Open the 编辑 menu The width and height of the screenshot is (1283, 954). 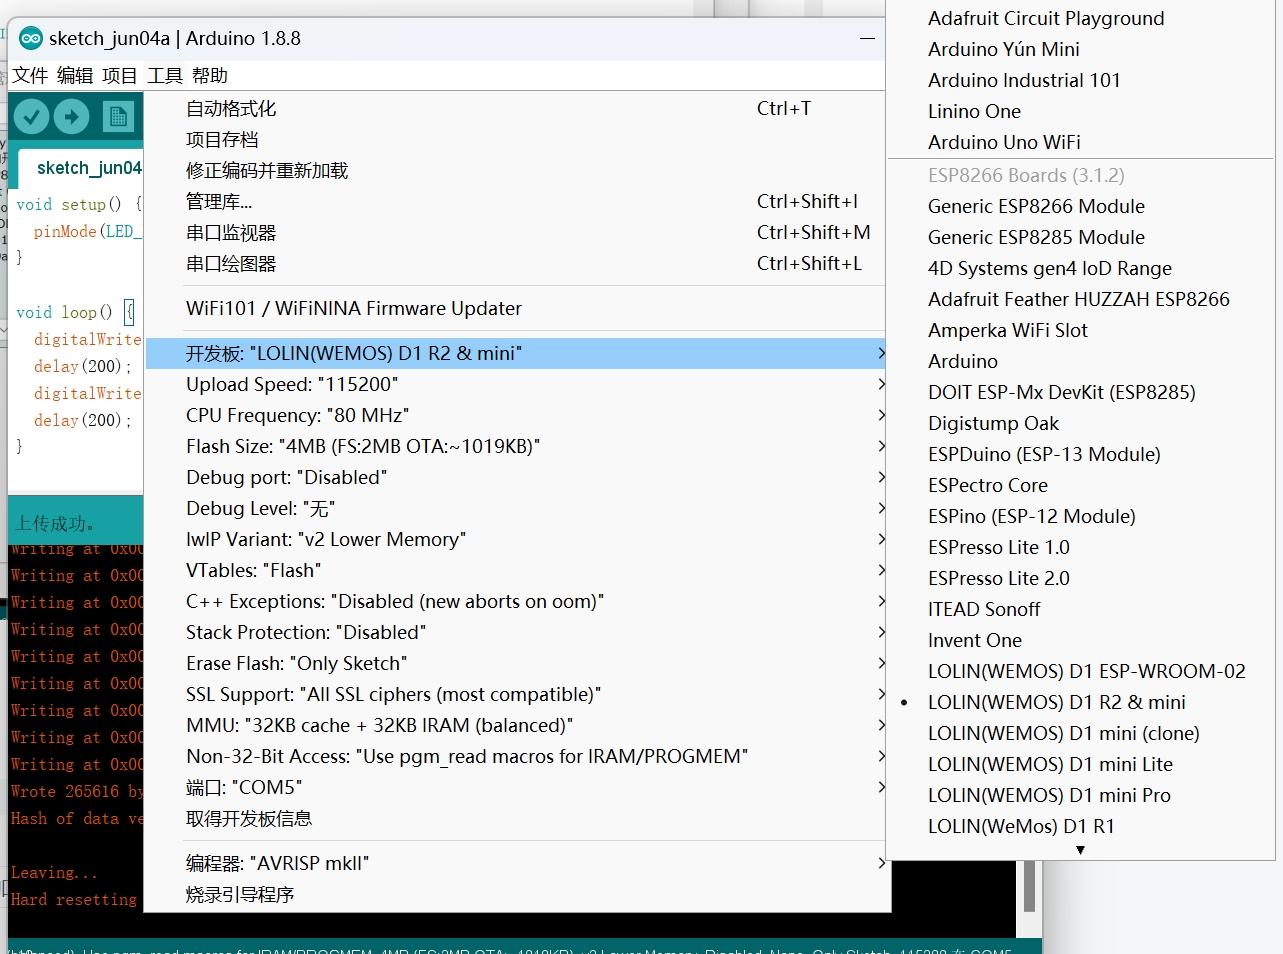(x=75, y=76)
